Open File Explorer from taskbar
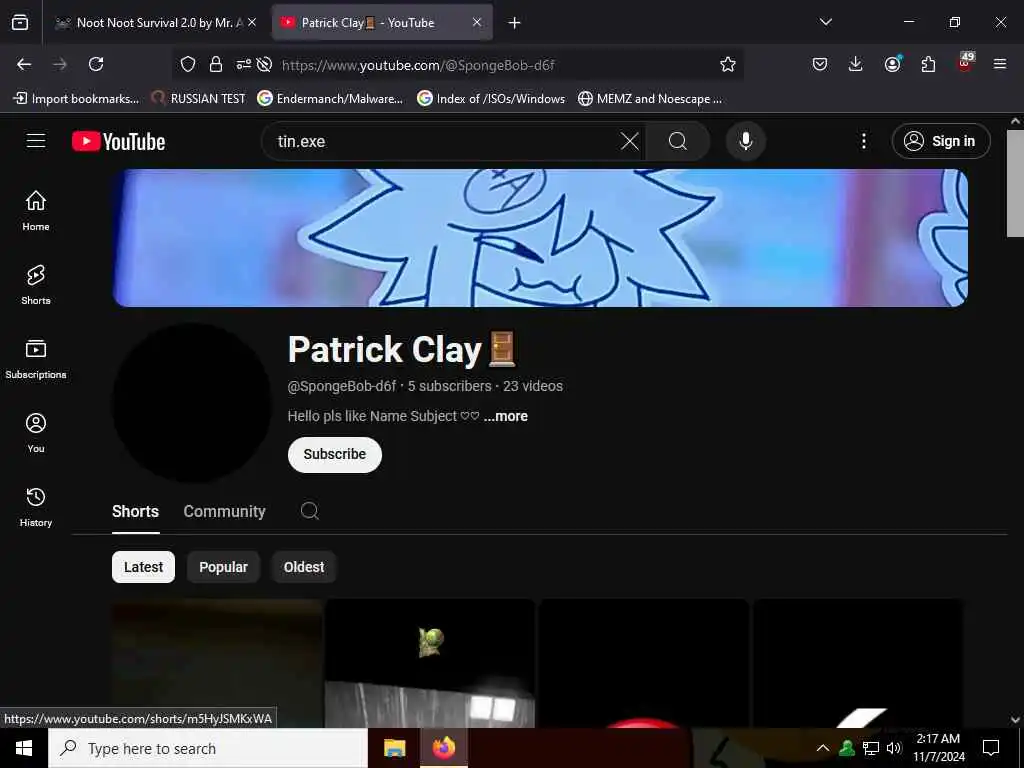Image resolution: width=1024 pixels, height=768 pixels. (394, 748)
